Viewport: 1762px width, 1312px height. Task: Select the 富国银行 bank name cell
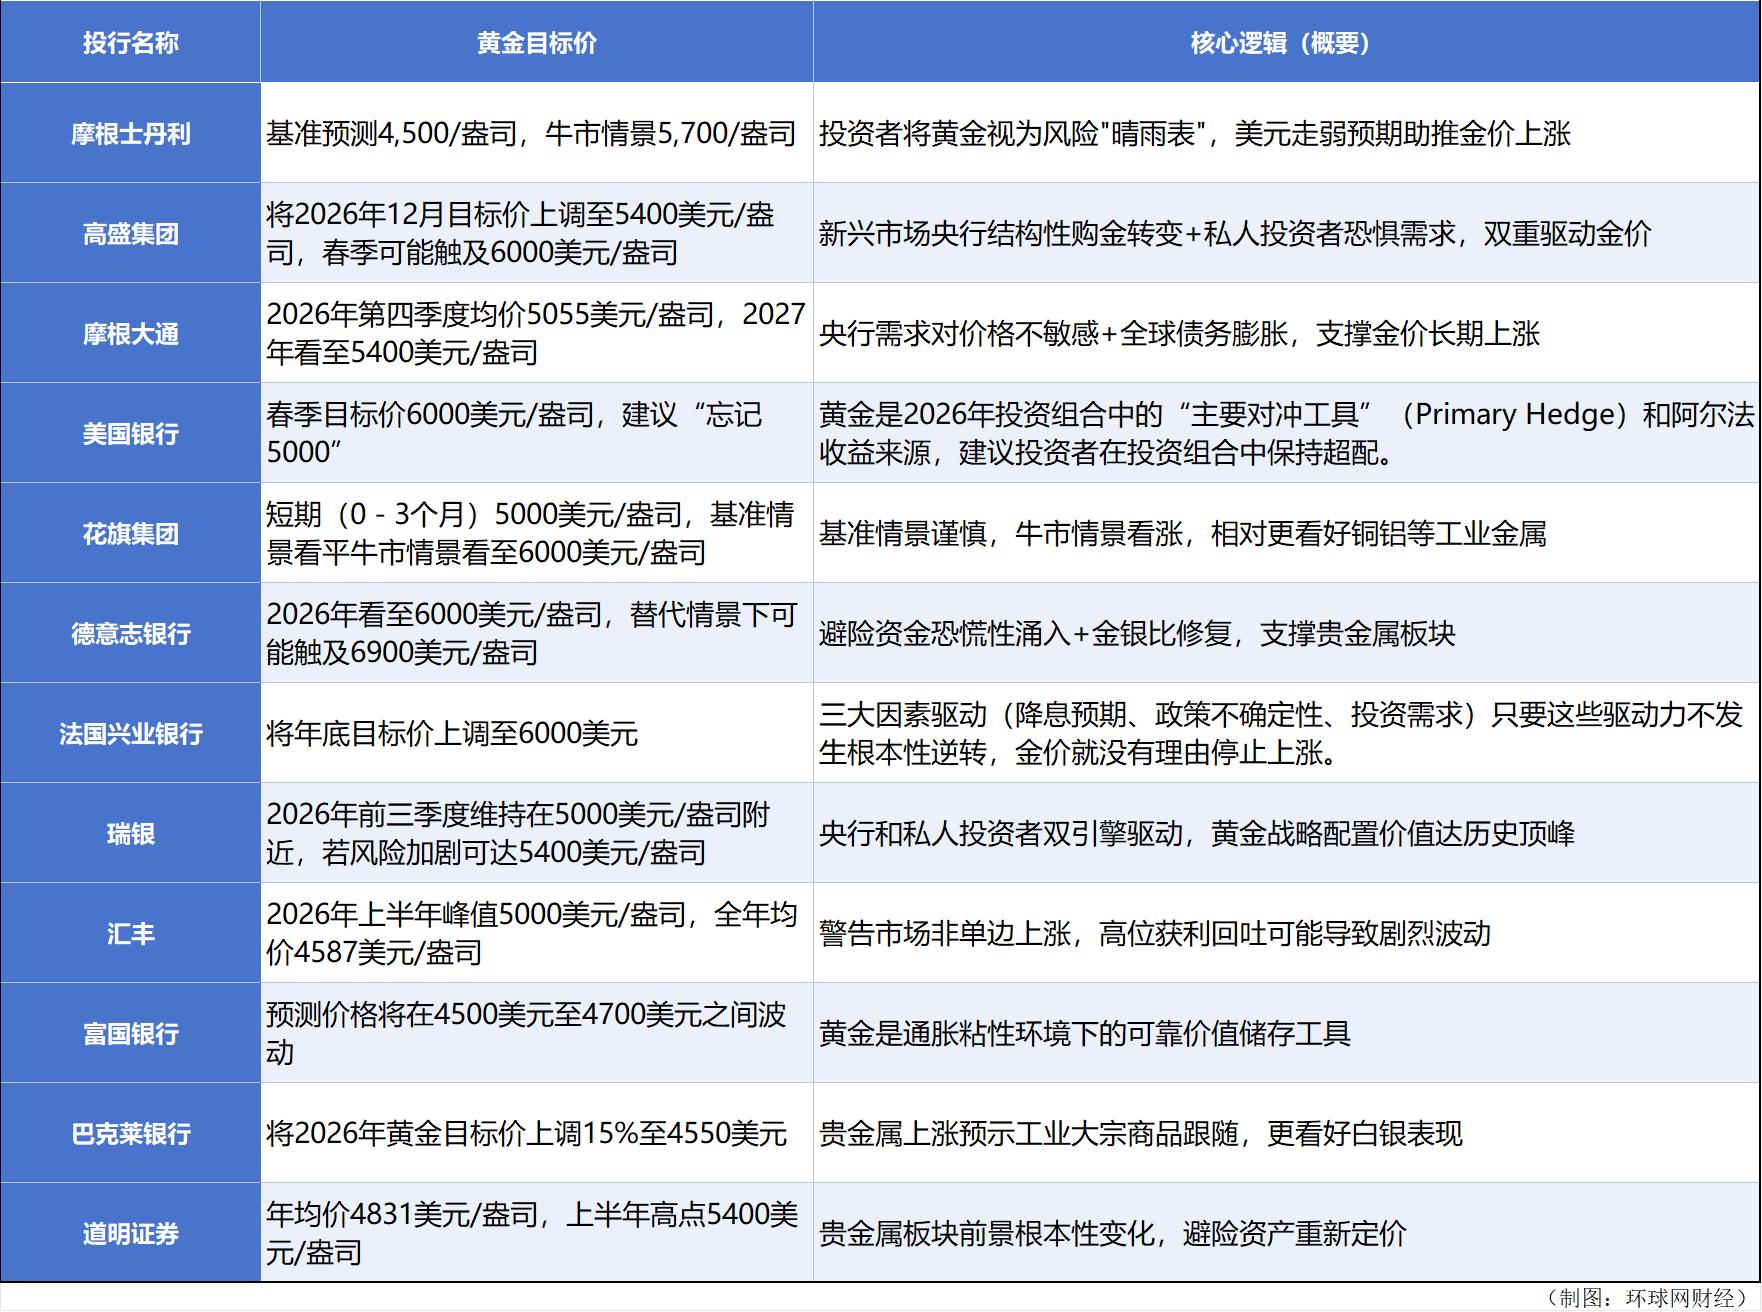[130, 1032]
